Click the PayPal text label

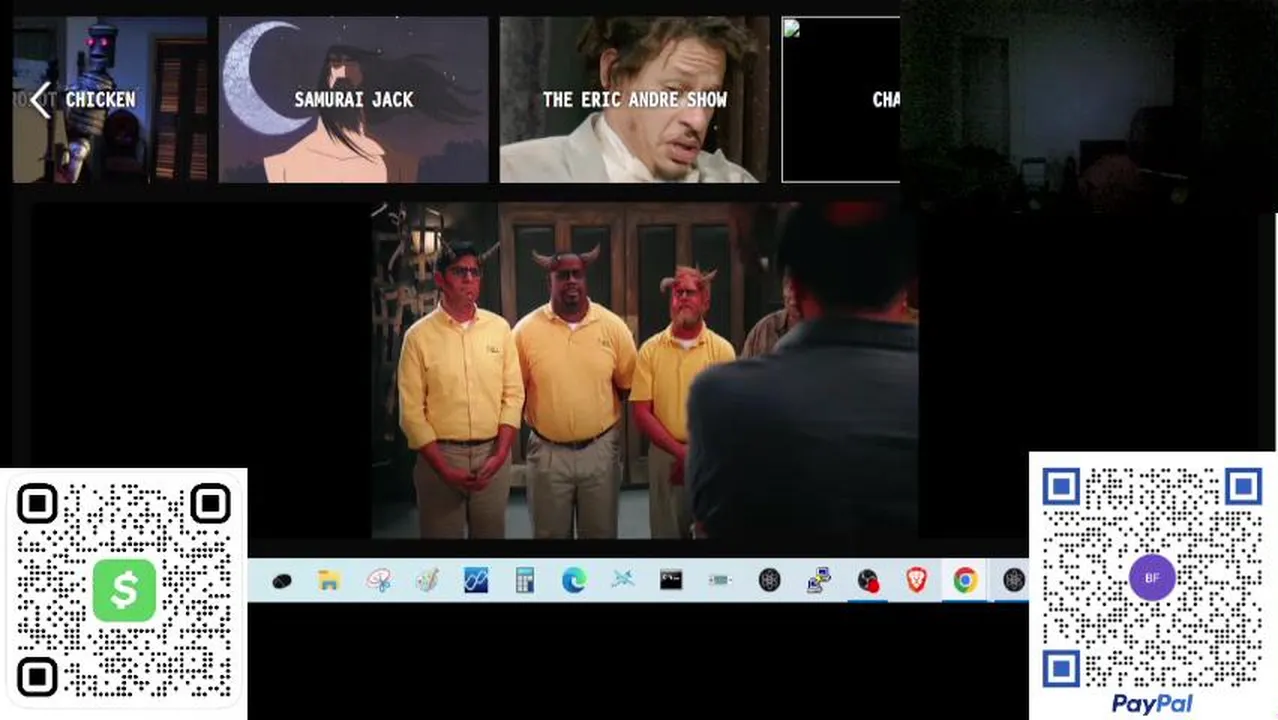point(1152,704)
